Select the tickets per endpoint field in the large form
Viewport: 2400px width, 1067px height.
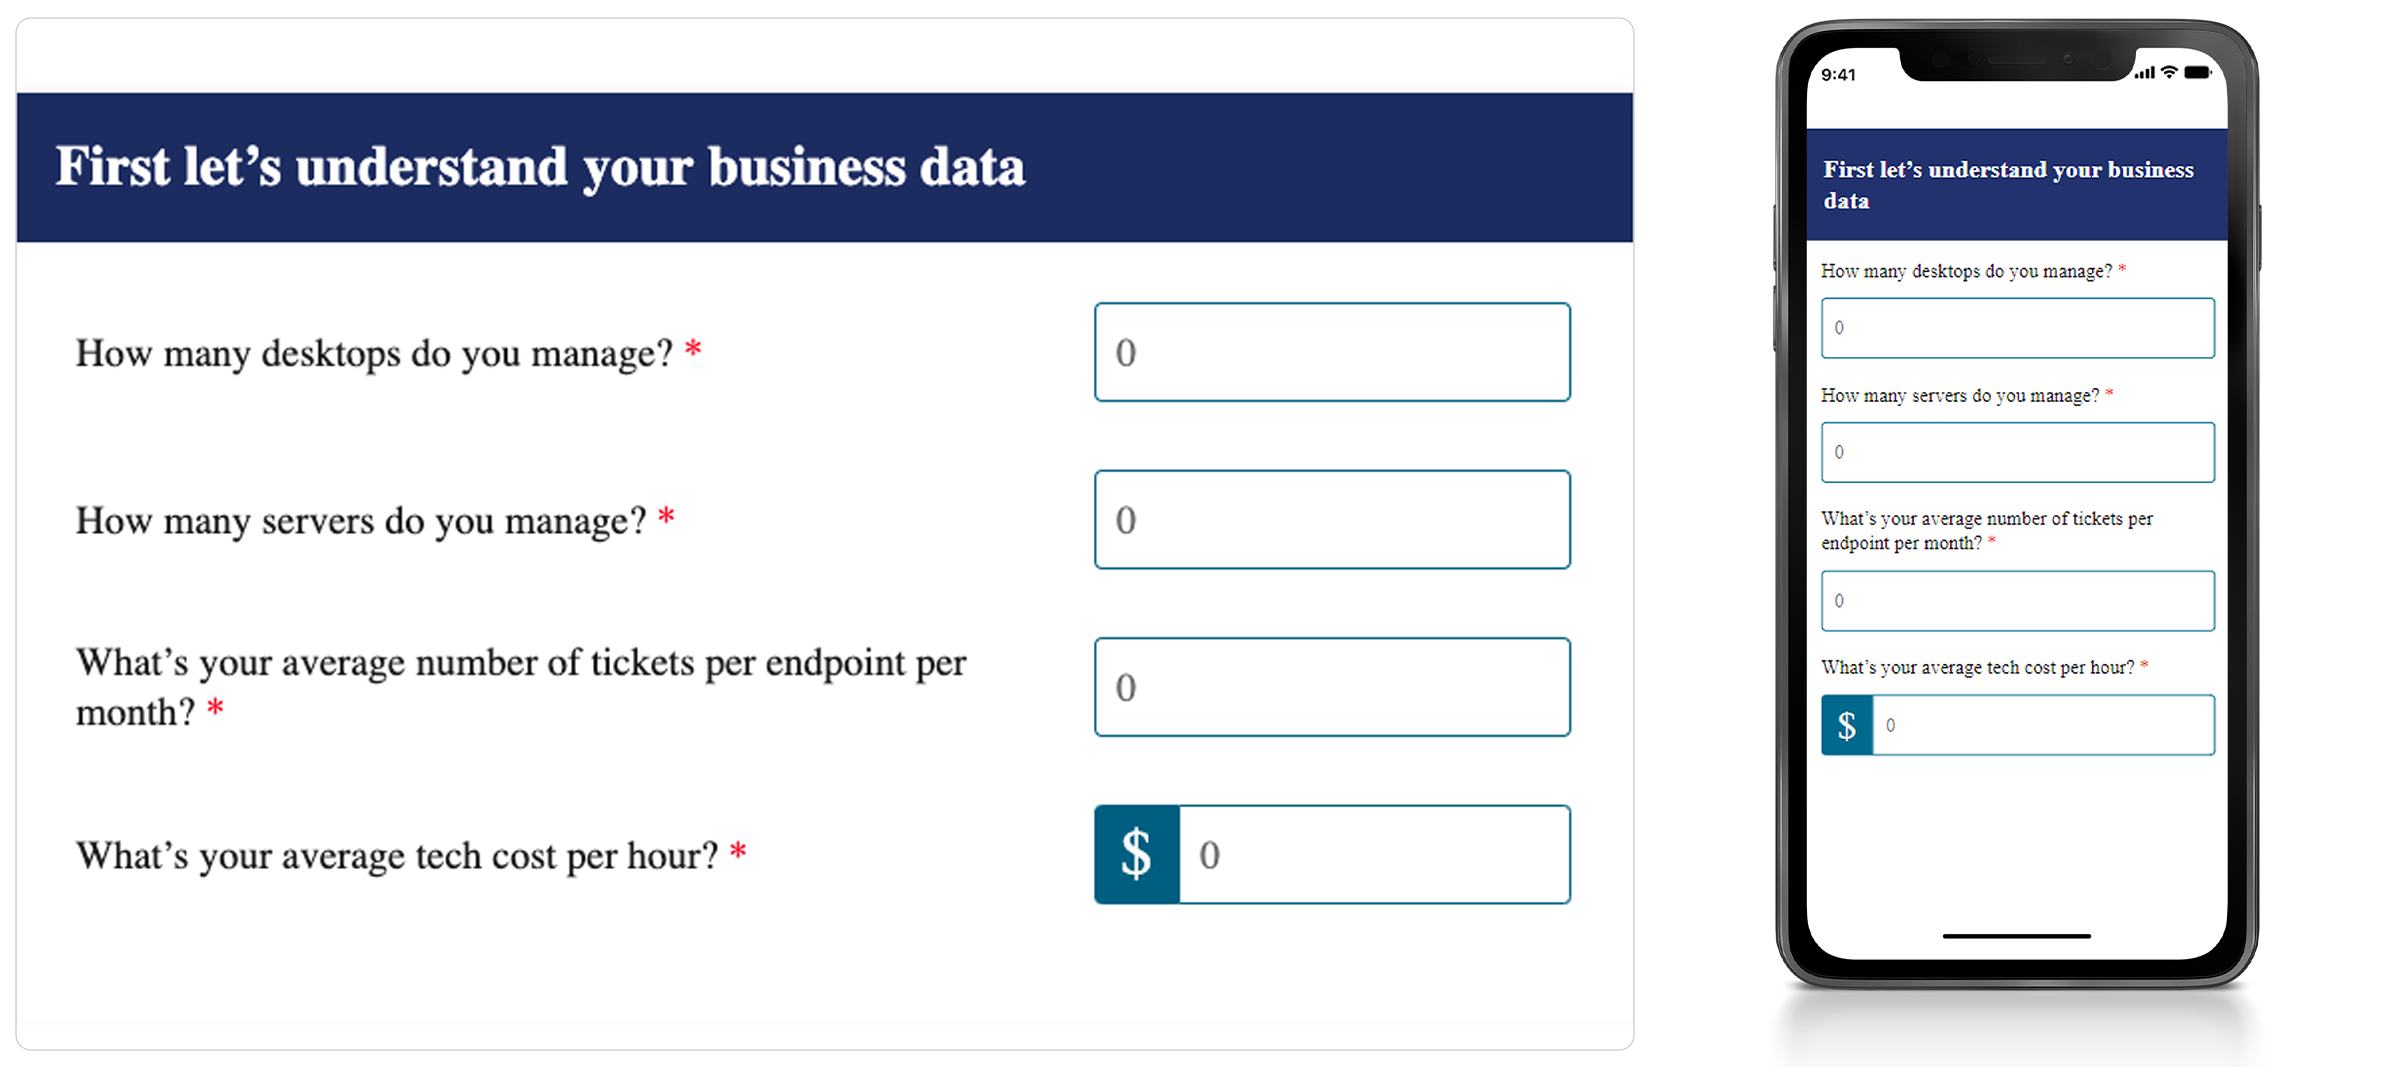[1332, 687]
